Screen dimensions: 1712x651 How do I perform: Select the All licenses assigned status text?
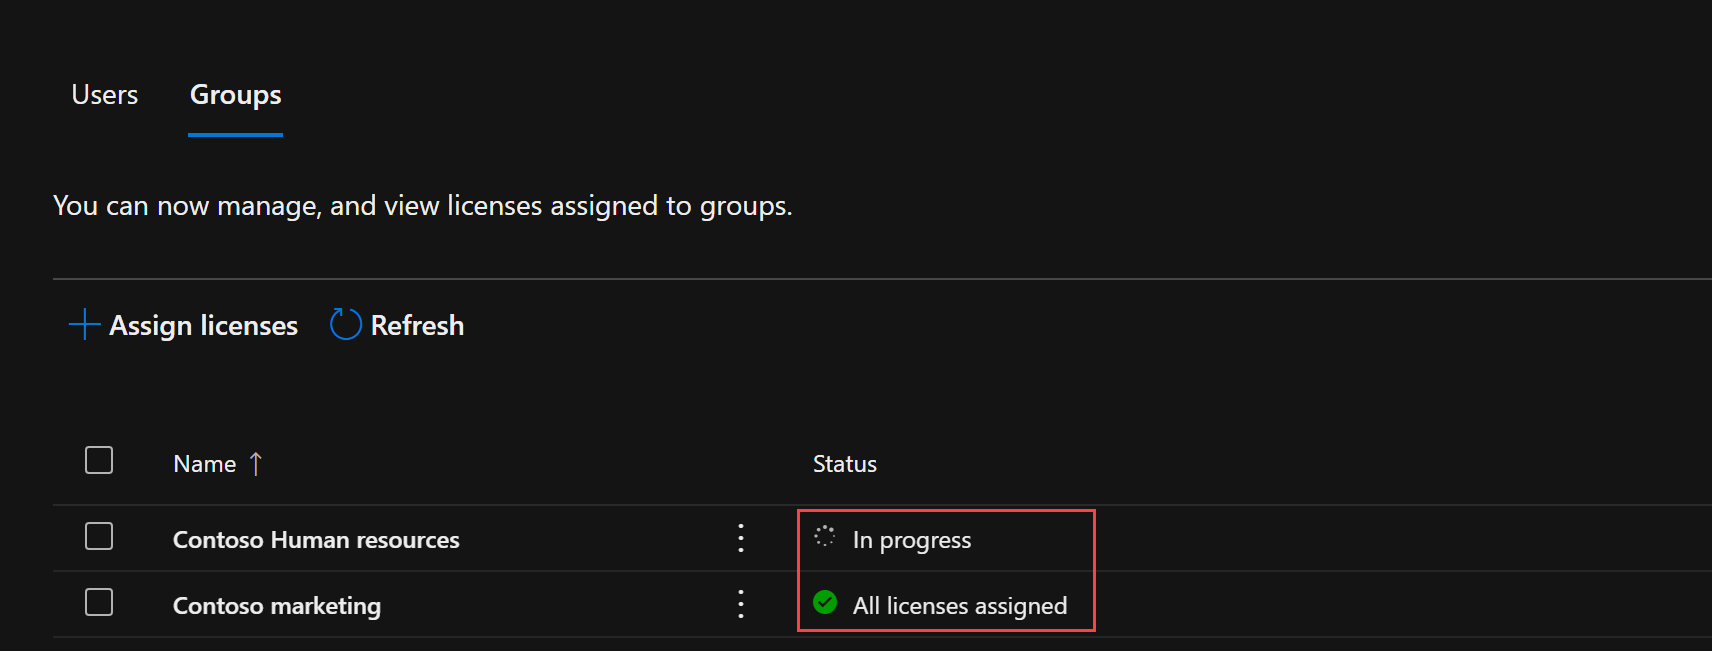959,604
